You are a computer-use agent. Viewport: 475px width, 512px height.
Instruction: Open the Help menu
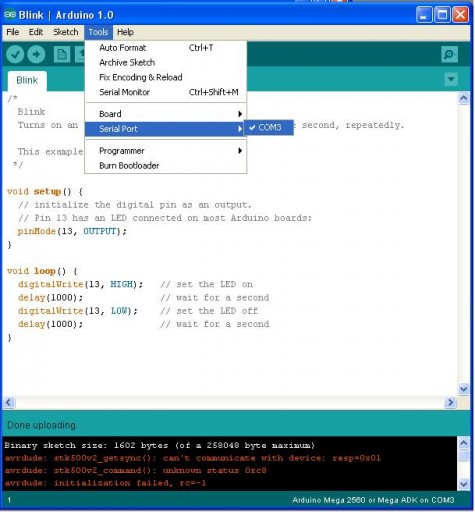tap(125, 32)
